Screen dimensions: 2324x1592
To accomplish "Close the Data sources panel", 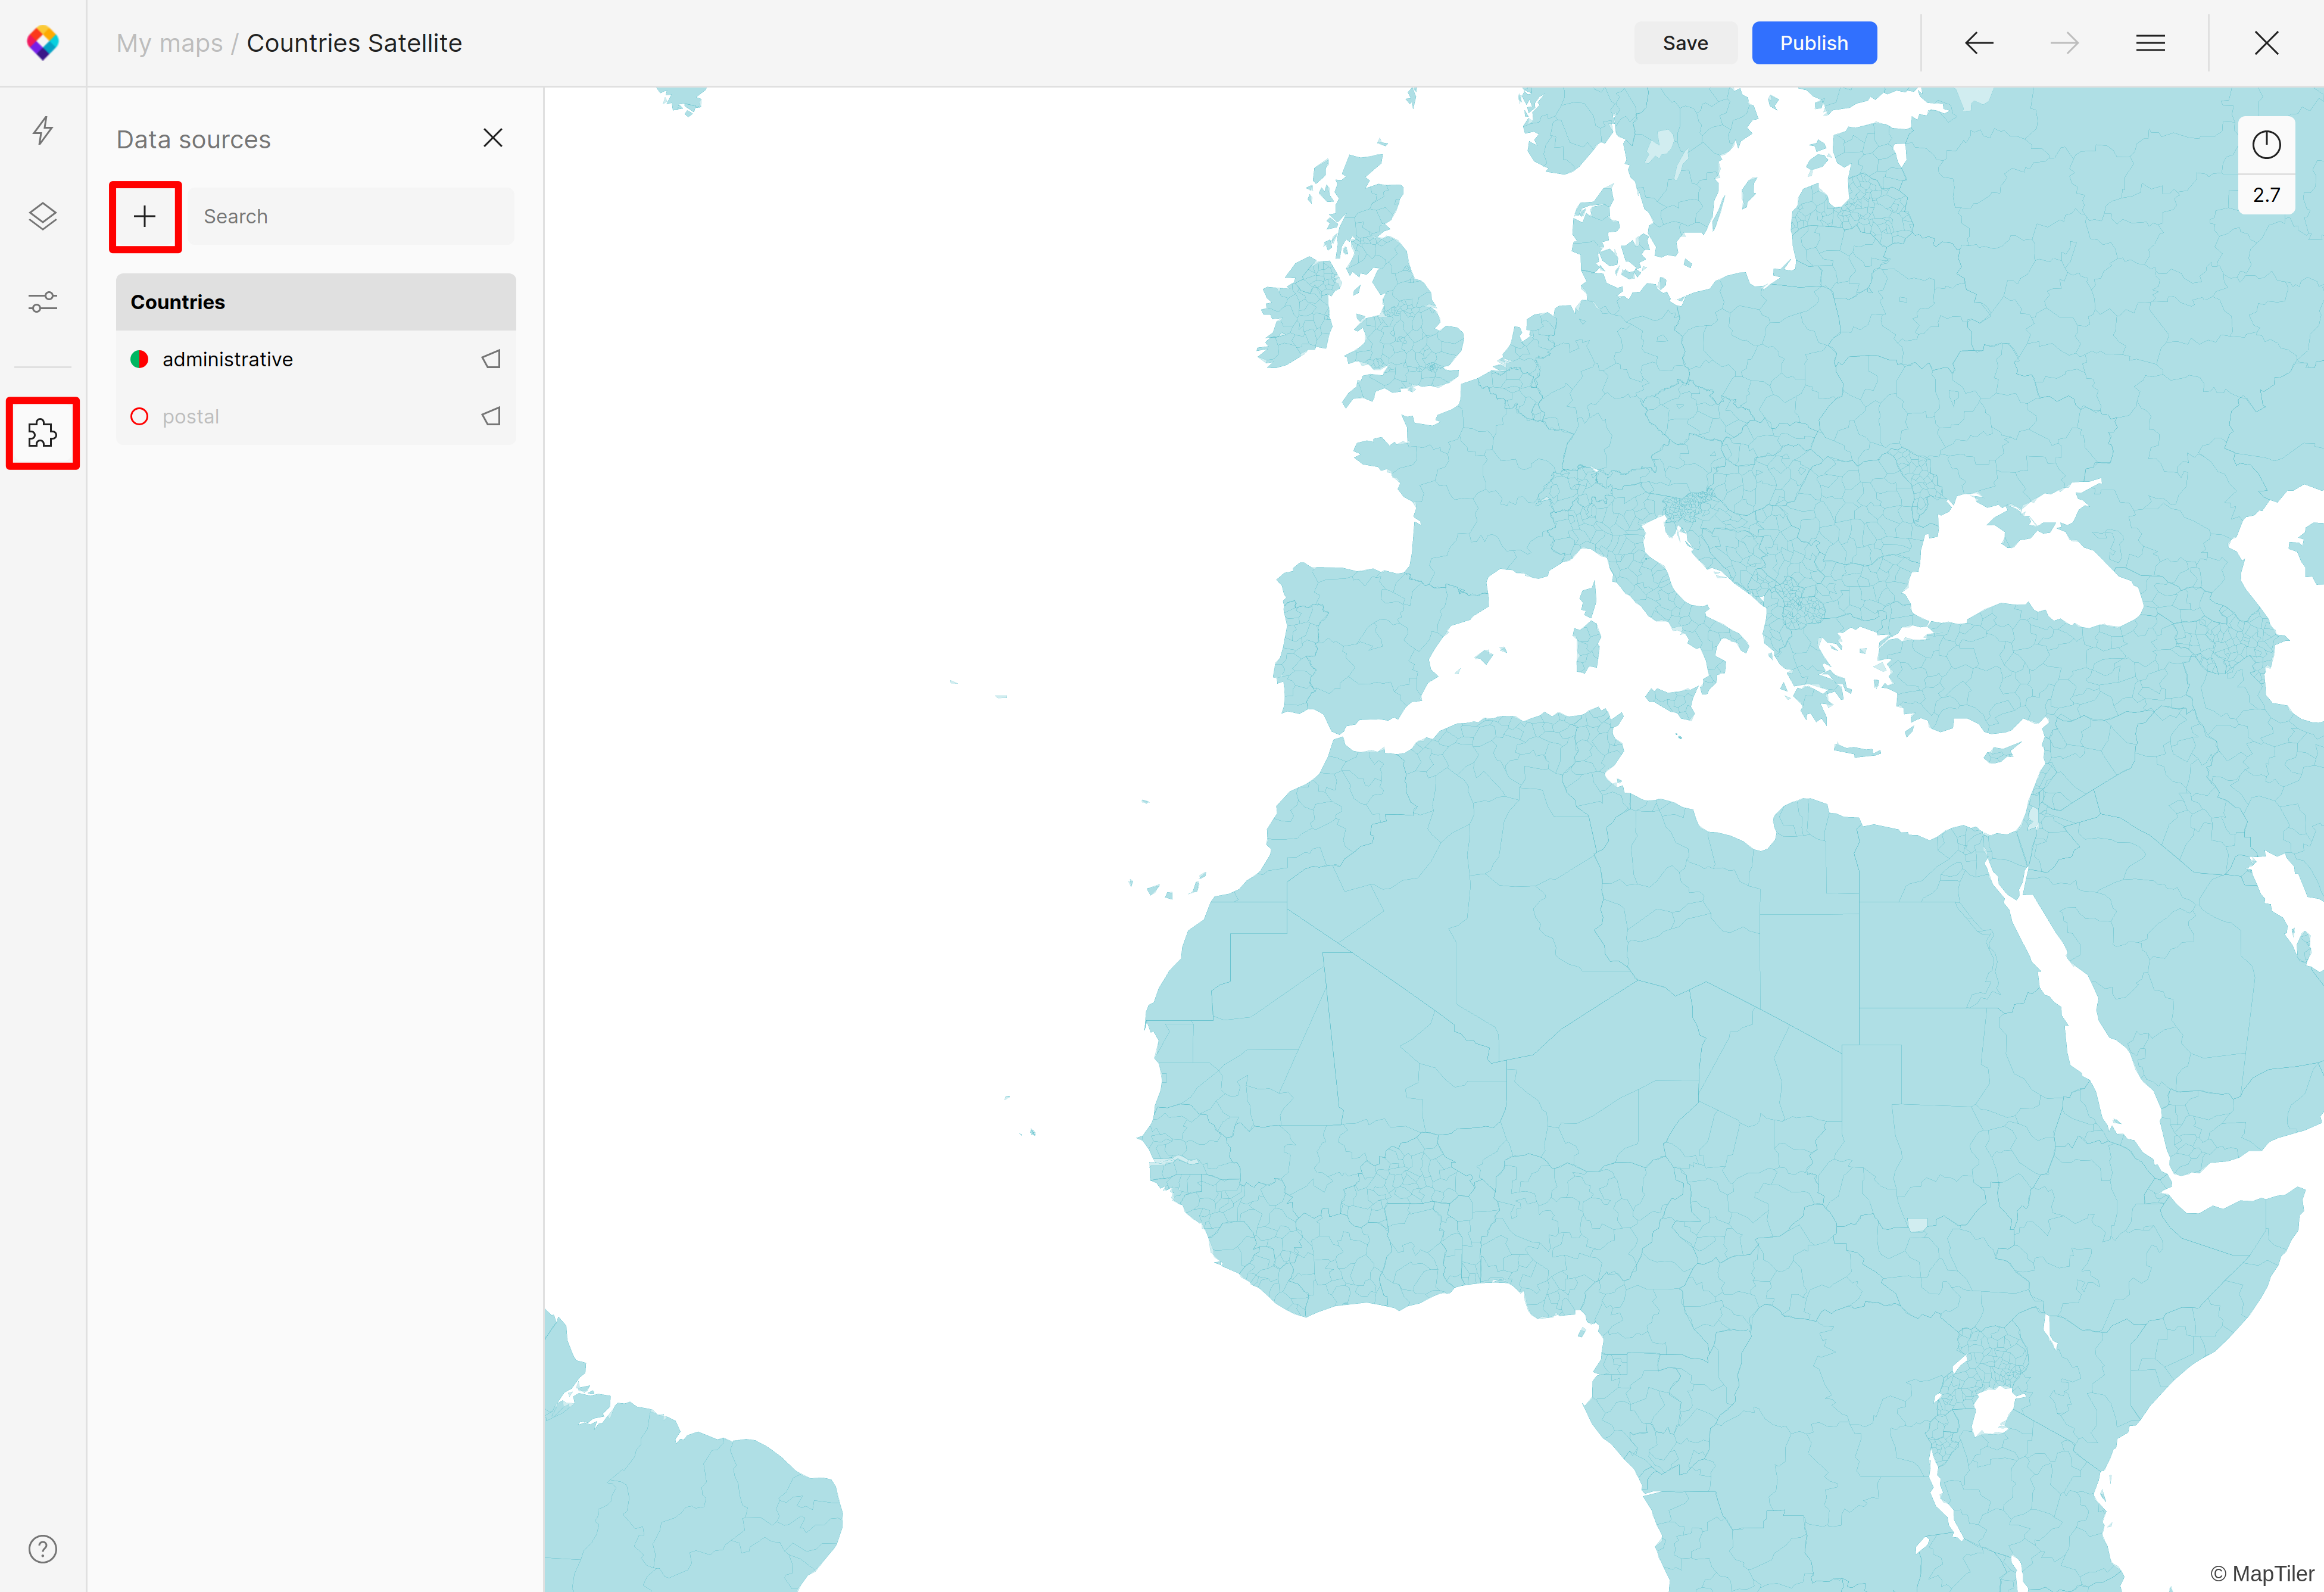I will tap(492, 138).
